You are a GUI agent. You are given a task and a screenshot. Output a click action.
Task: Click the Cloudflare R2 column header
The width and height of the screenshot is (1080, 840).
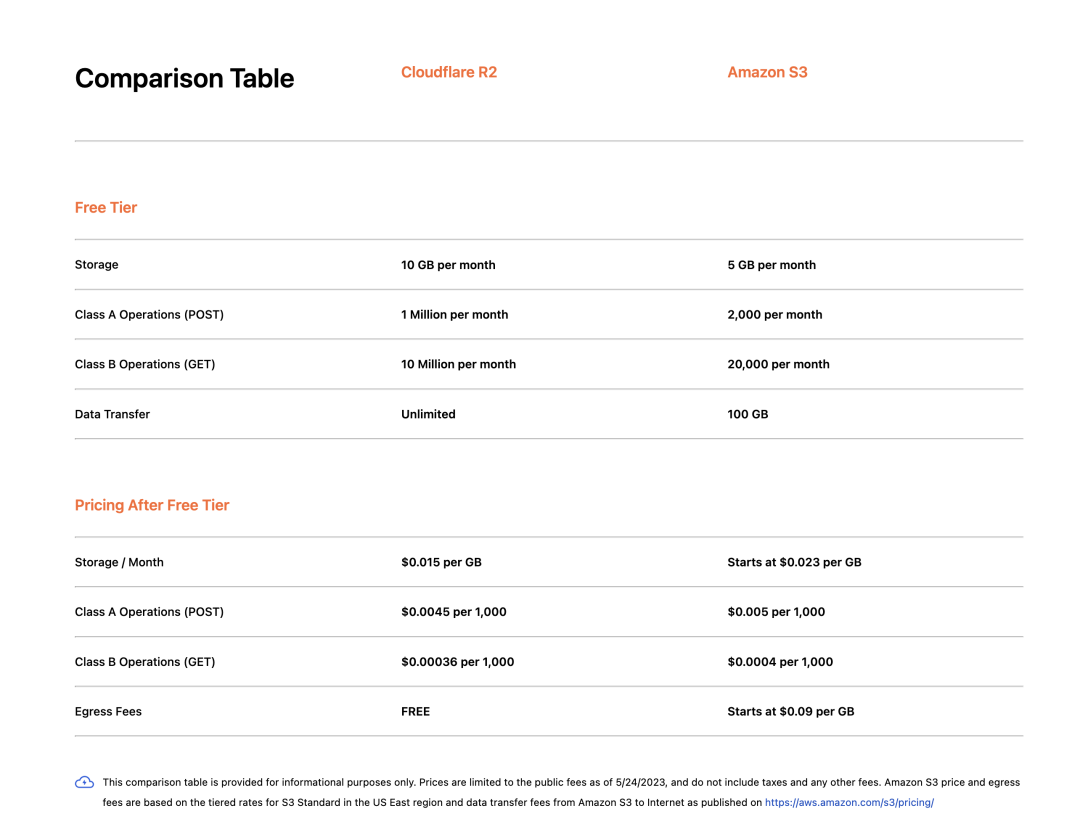click(449, 72)
